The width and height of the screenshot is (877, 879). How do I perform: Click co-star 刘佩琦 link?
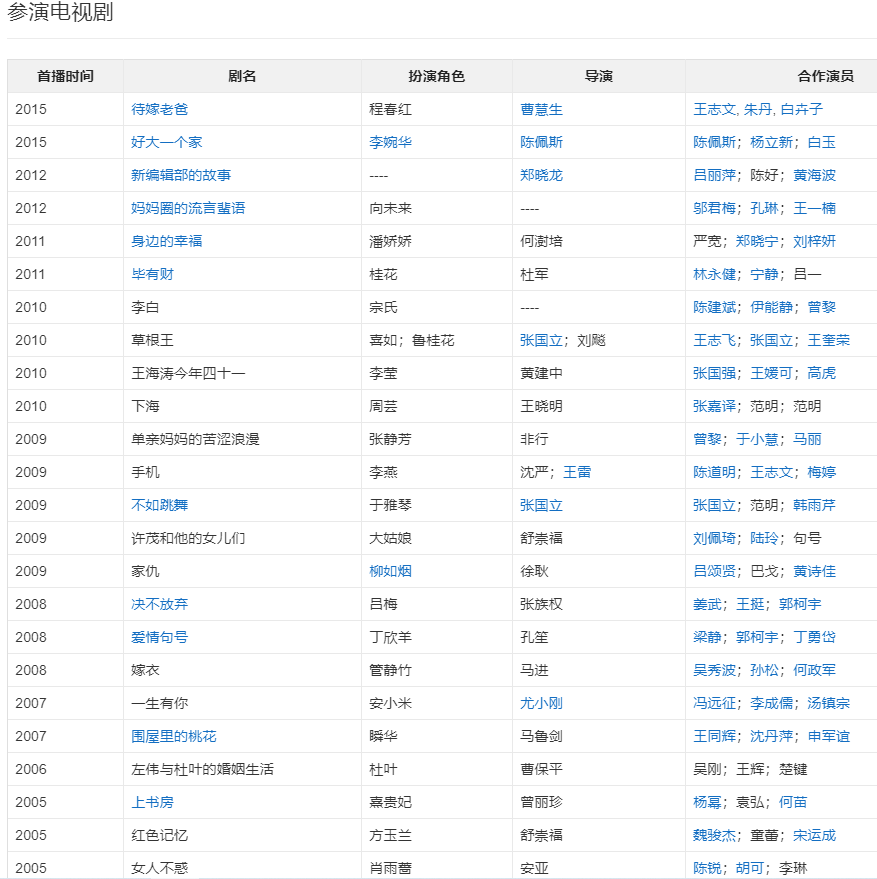click(x=714, y=539)
